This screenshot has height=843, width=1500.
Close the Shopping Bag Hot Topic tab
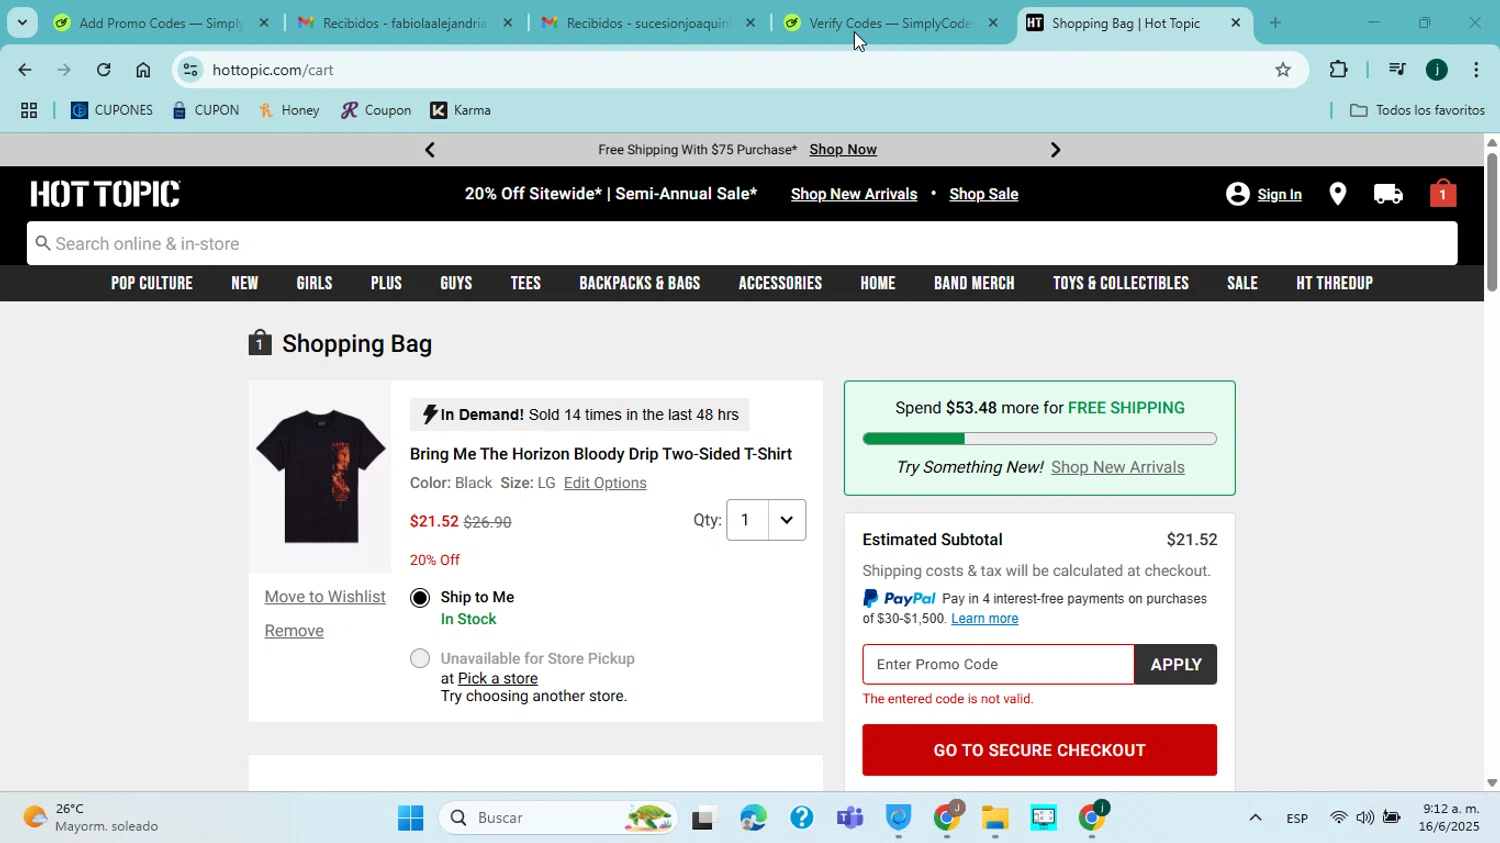pyautogui.click(x=1236, y=23)
